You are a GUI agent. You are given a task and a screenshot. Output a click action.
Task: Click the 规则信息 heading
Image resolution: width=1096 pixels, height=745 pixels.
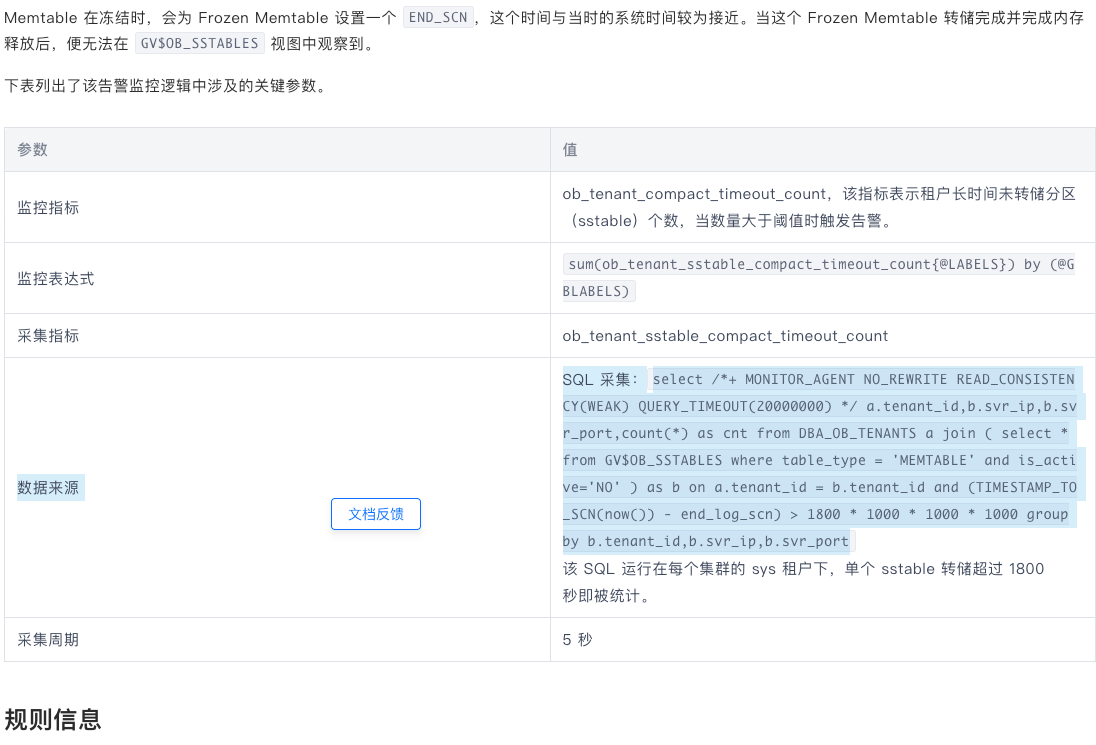[53, 719]
